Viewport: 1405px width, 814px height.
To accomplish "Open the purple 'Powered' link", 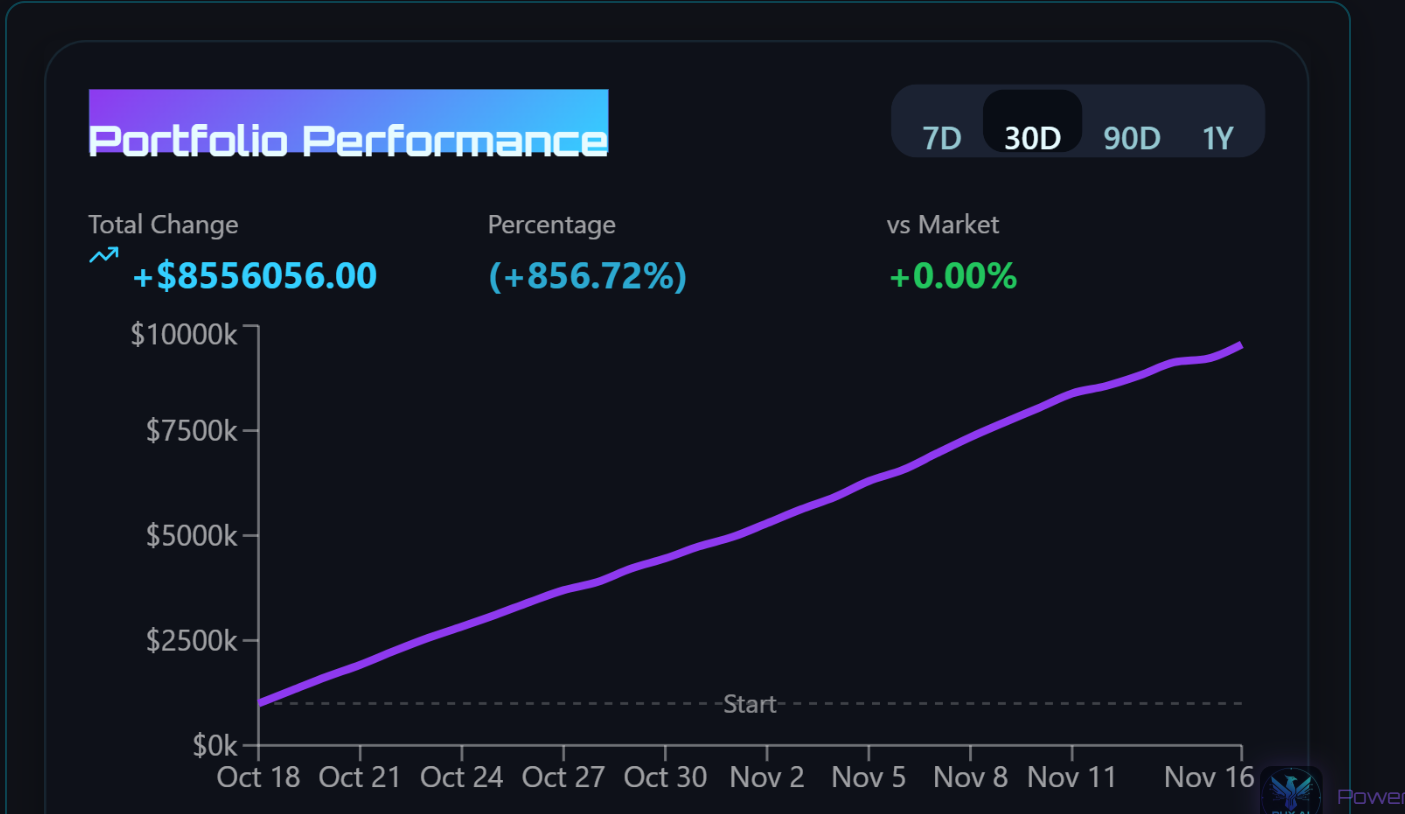I will (1371, 797).
